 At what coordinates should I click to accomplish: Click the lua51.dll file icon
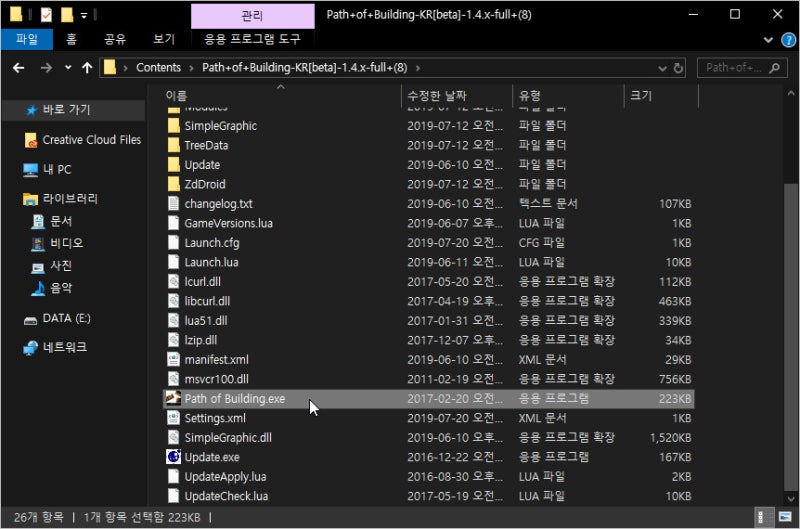click(x=173, y=320)
